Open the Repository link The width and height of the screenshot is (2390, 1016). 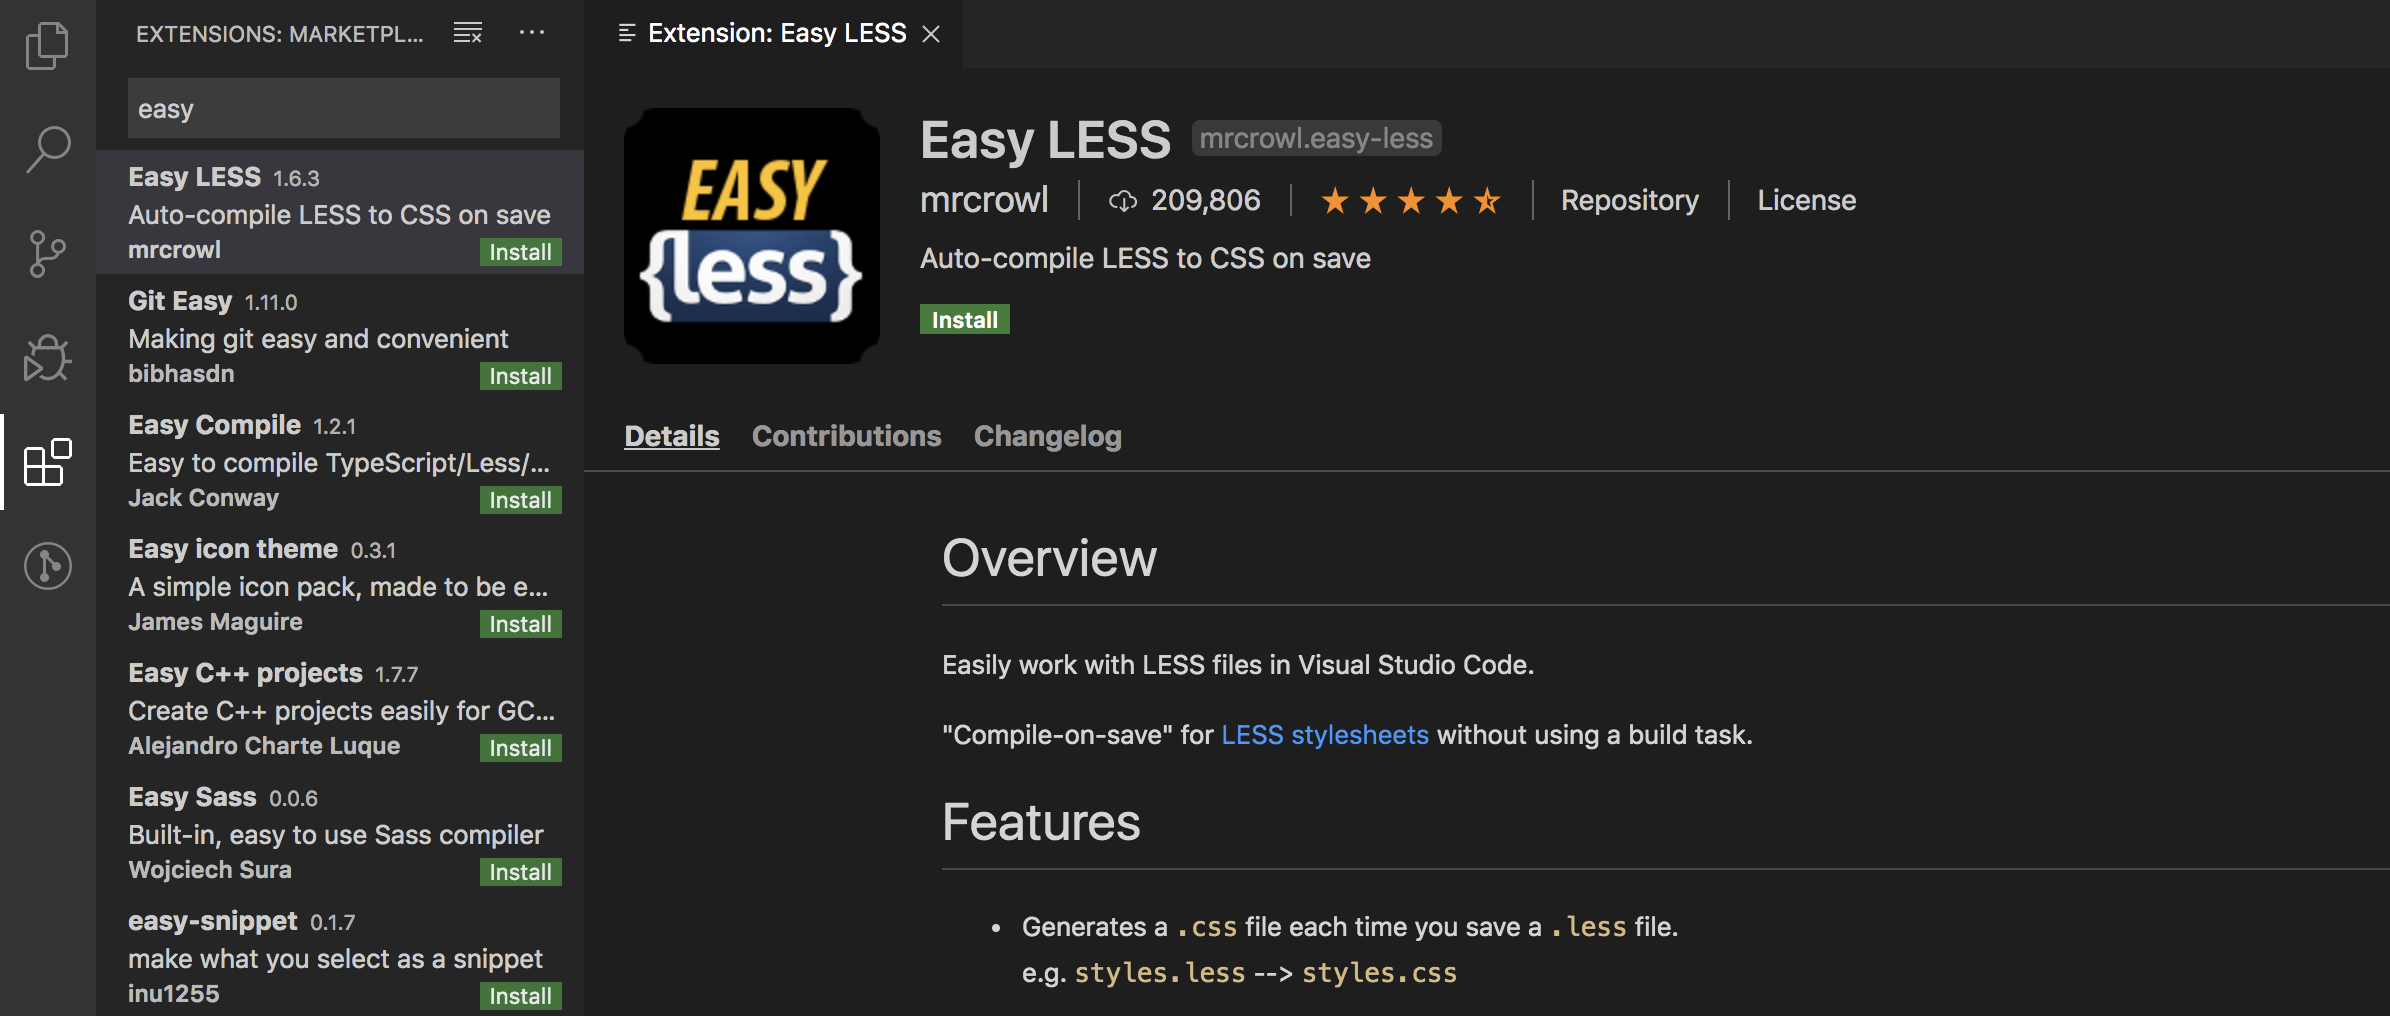coord(1629,200)
